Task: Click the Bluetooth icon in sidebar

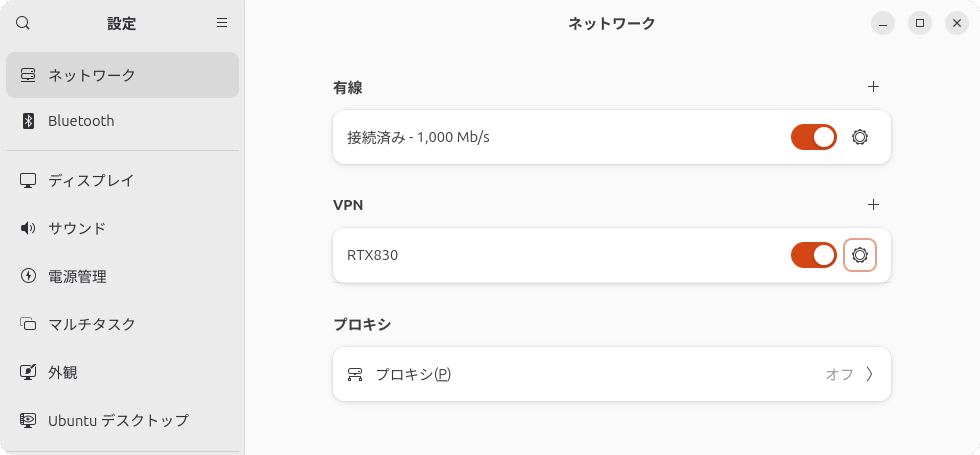Action: coord(28,121)
